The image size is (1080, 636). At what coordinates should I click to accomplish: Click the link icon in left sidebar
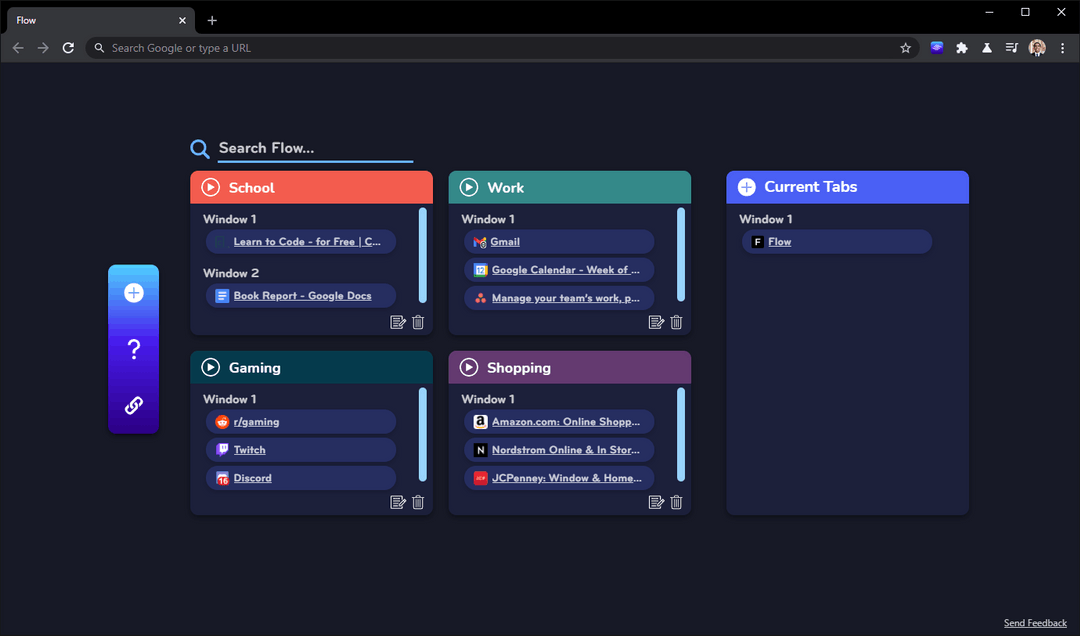pos(134,405)
